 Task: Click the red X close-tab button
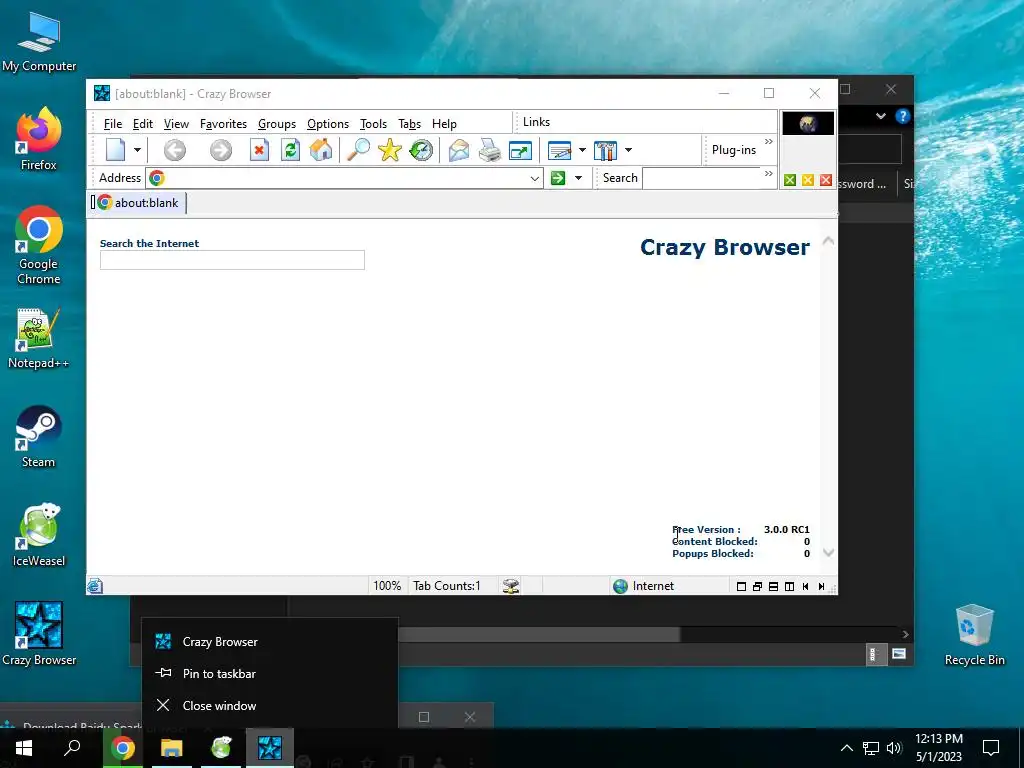(826, 180)
